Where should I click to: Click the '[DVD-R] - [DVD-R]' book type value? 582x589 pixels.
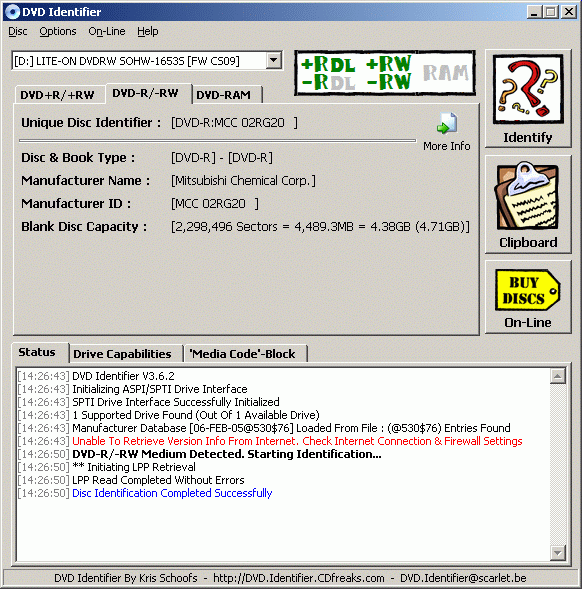222,158
